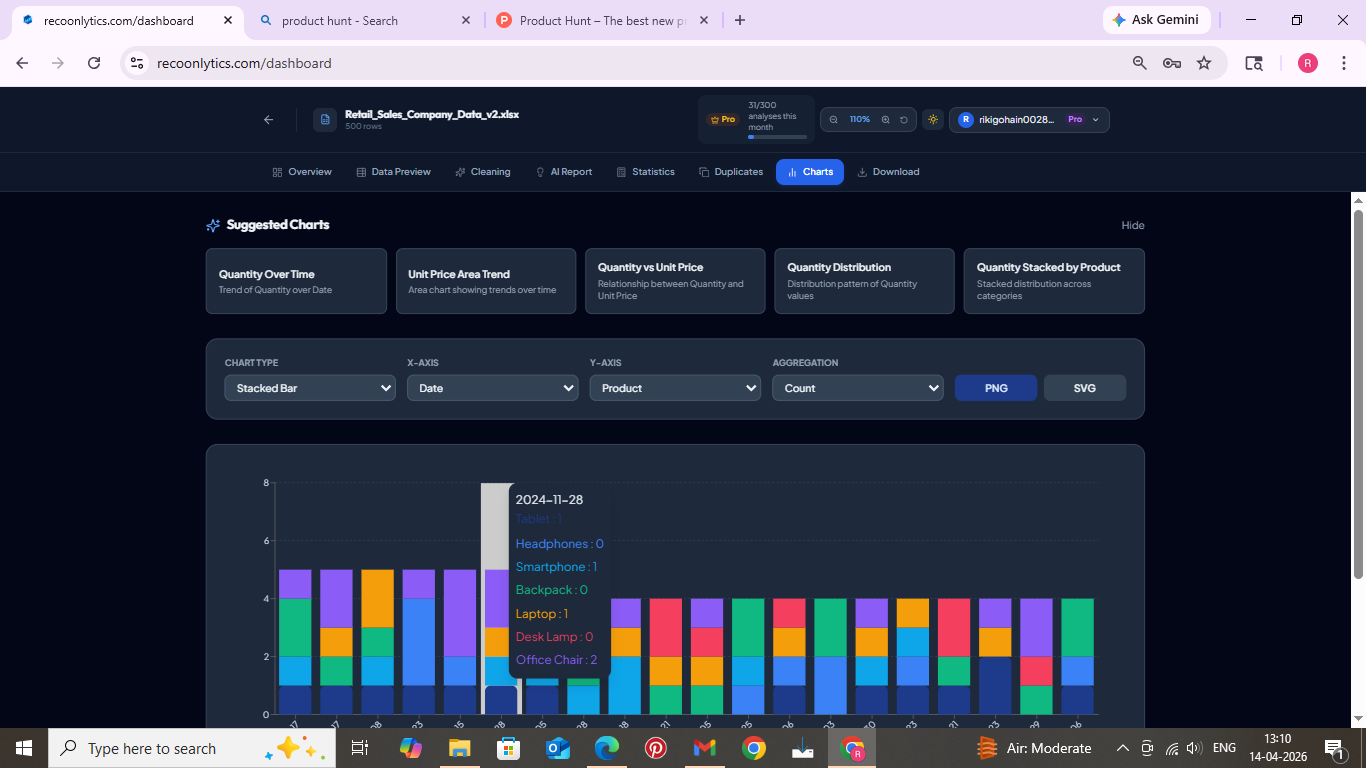Open the Cleaning tab
Screen dimensions: 1366x768
click(x=482, y=172)
